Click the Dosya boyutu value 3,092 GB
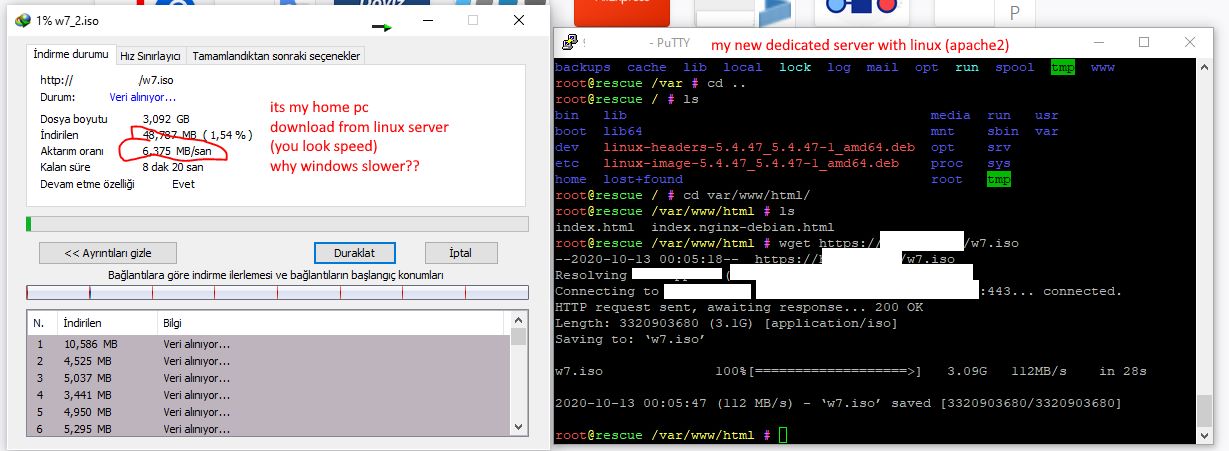Screen dimensions: 1229x451 [166, 119]
